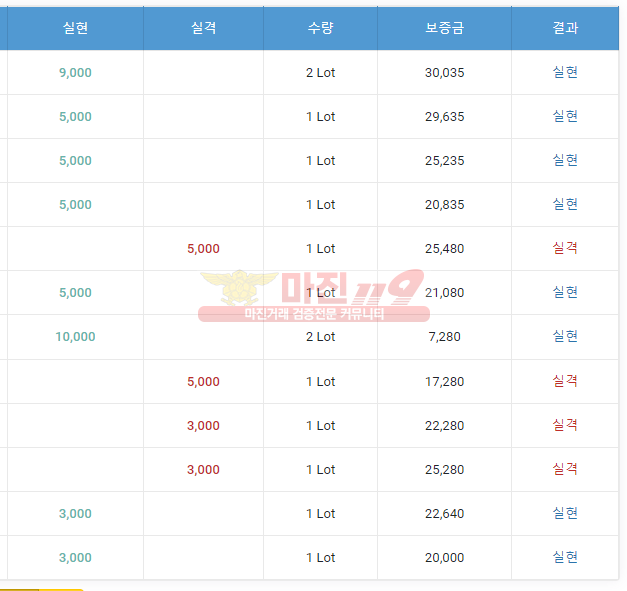
Task: Select 1 Lot in the 25,480 row
Action: click(320, 248)
